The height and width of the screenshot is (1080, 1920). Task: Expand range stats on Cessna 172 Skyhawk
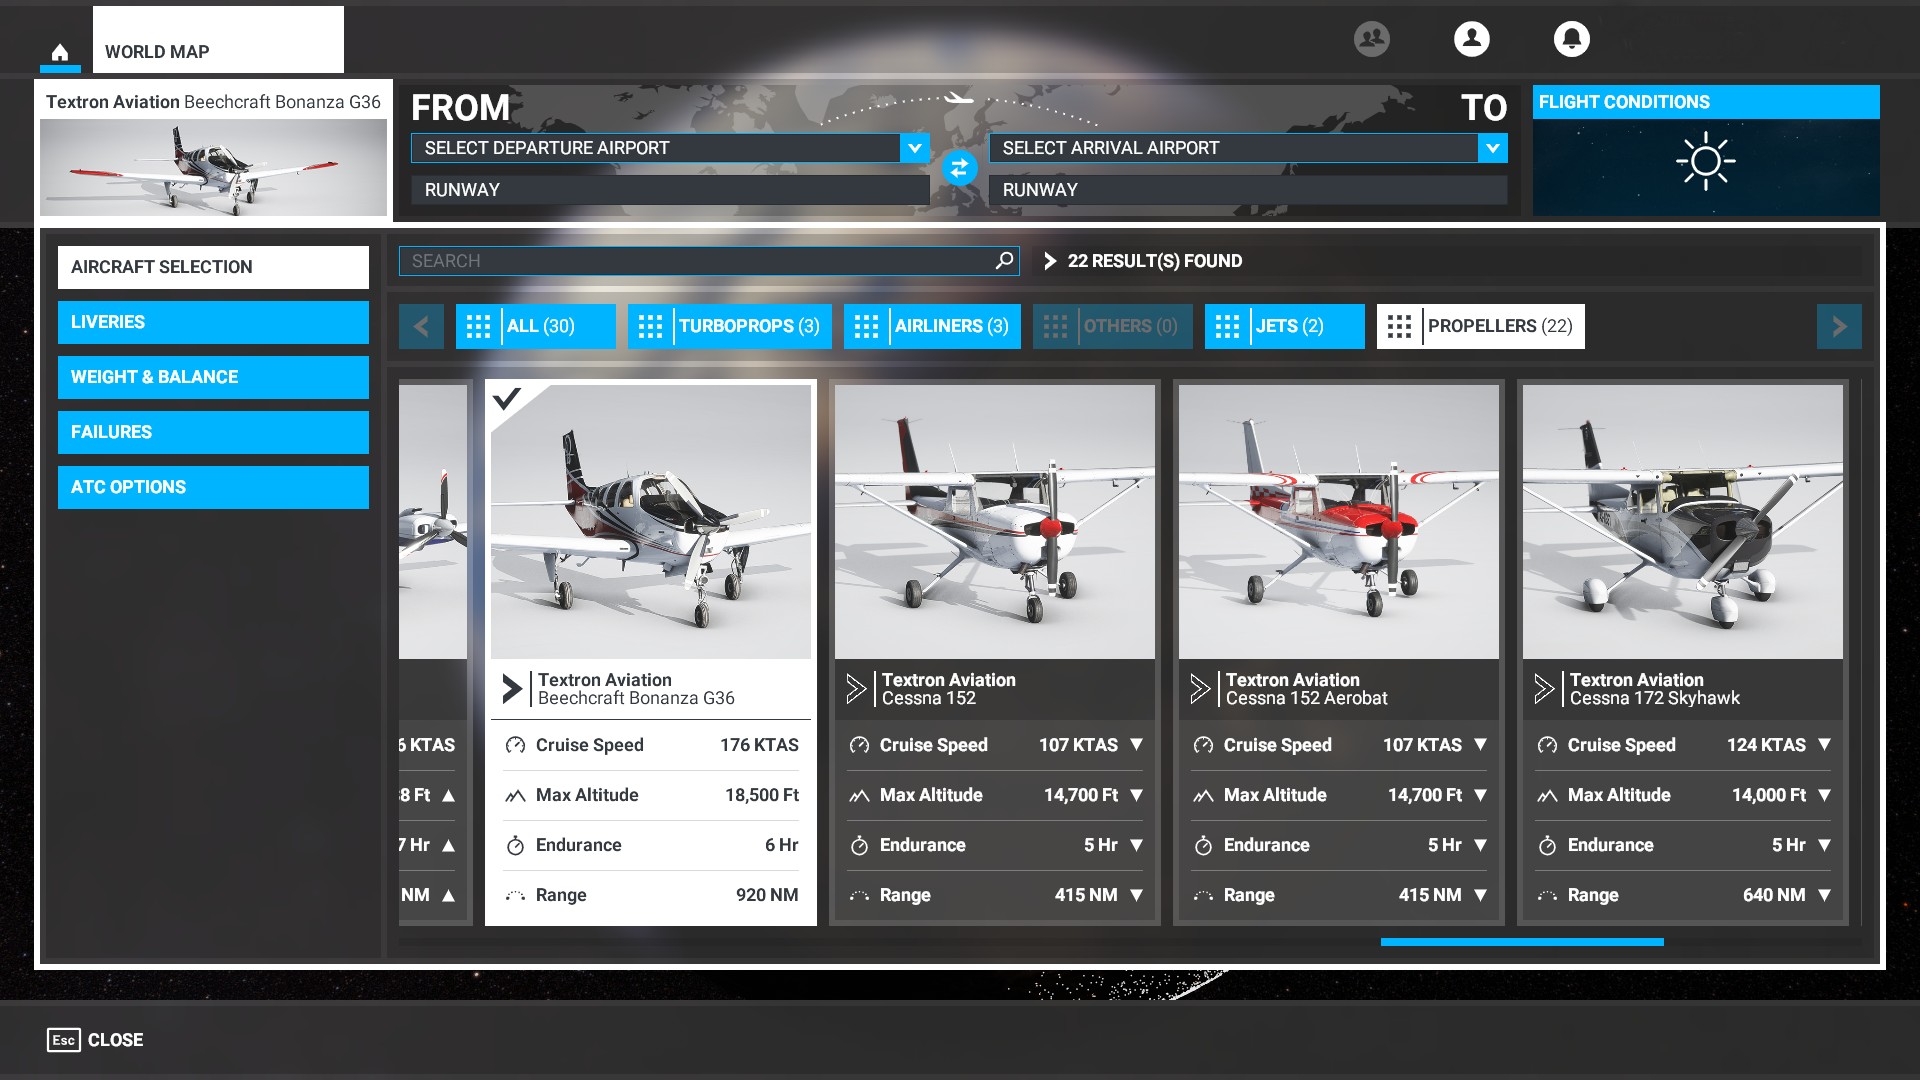1824,895
